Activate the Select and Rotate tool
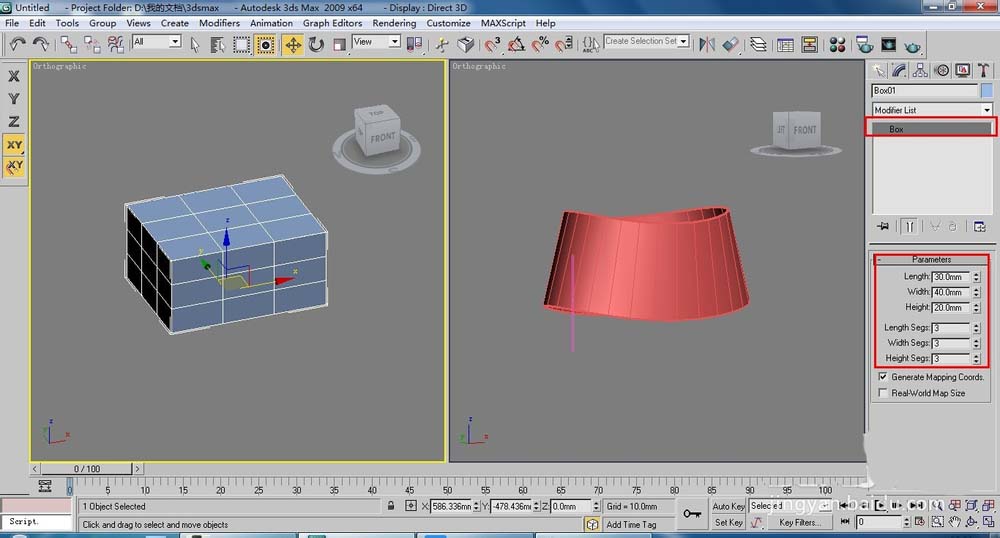The width and height of the screenshot is (1000, 538). 316,44
